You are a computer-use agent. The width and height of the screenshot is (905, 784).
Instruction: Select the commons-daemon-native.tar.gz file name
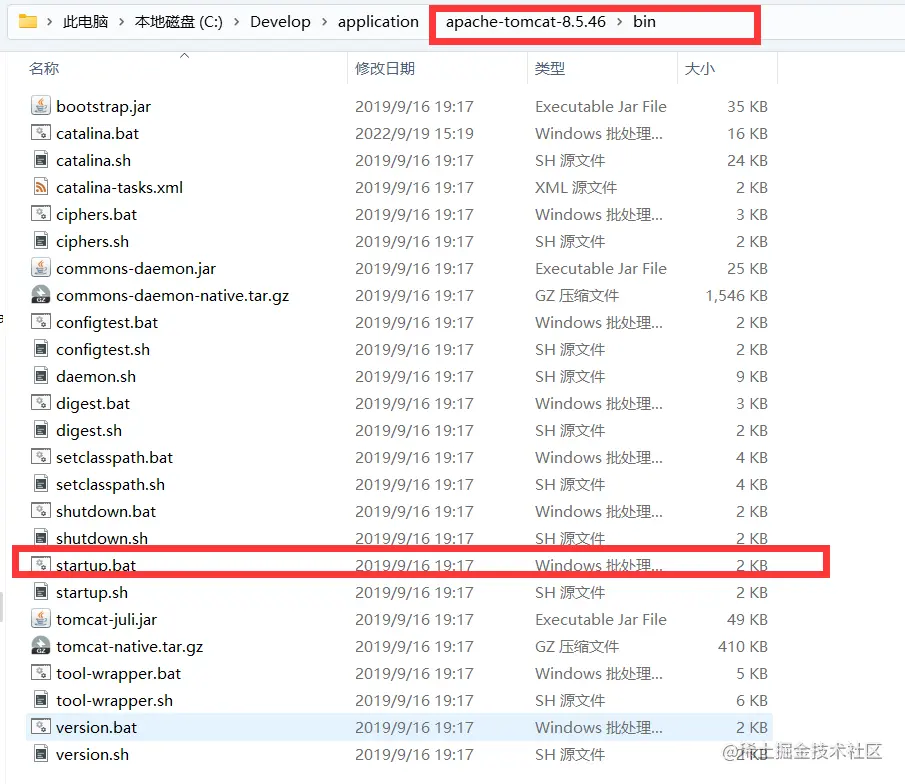pyautogui.click(x=173, y=296)
